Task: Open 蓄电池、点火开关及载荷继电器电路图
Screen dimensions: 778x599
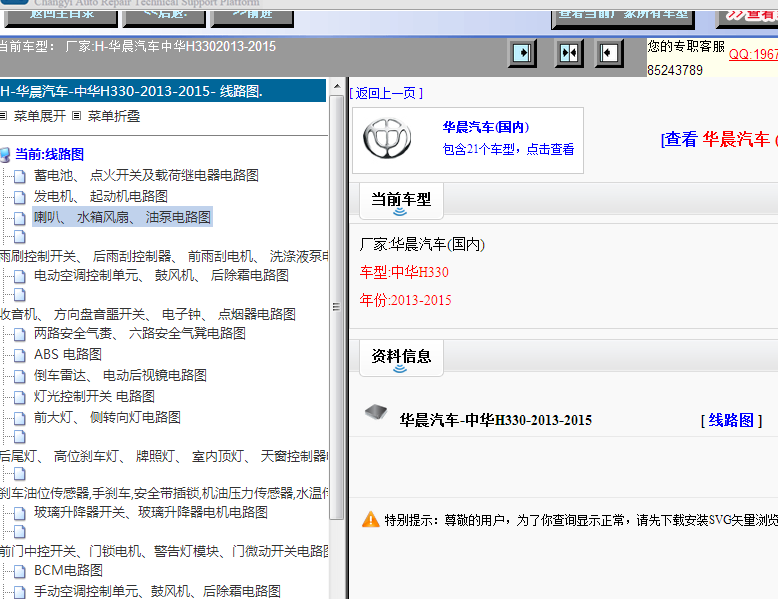Action: 146,175
